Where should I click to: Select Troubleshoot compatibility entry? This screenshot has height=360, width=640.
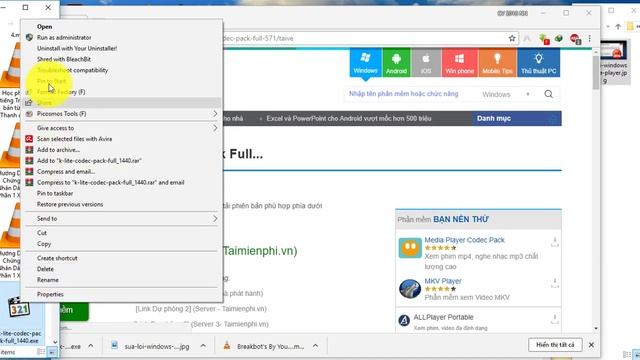pos(72,70)
